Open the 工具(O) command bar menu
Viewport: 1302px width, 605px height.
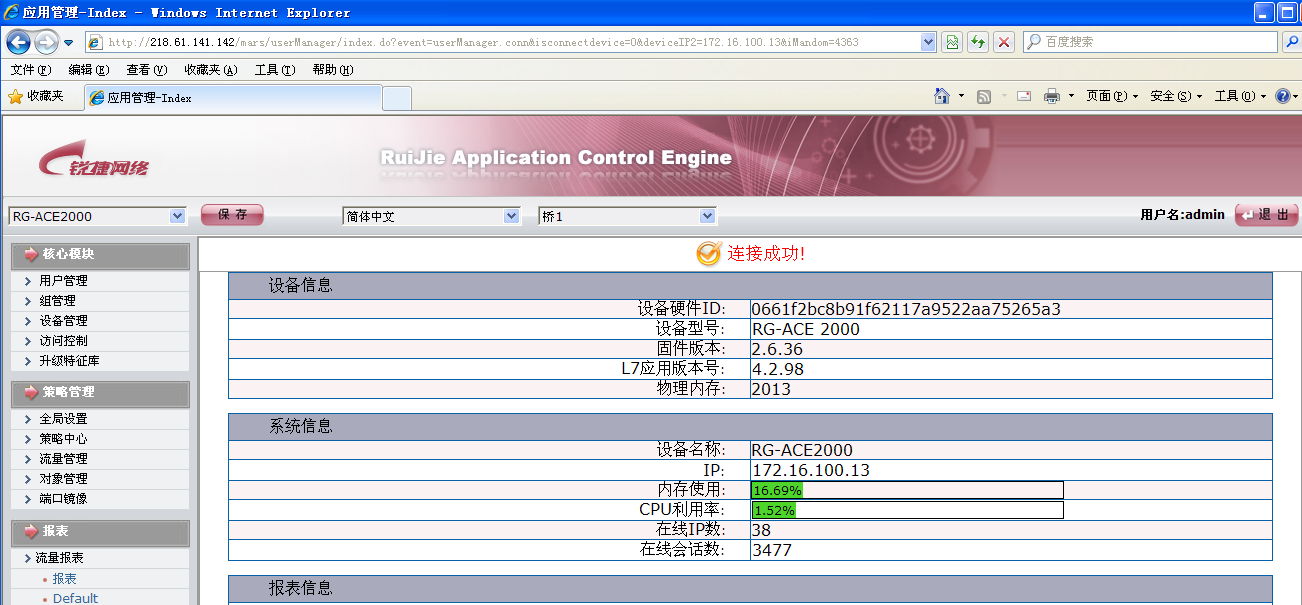1240,96
